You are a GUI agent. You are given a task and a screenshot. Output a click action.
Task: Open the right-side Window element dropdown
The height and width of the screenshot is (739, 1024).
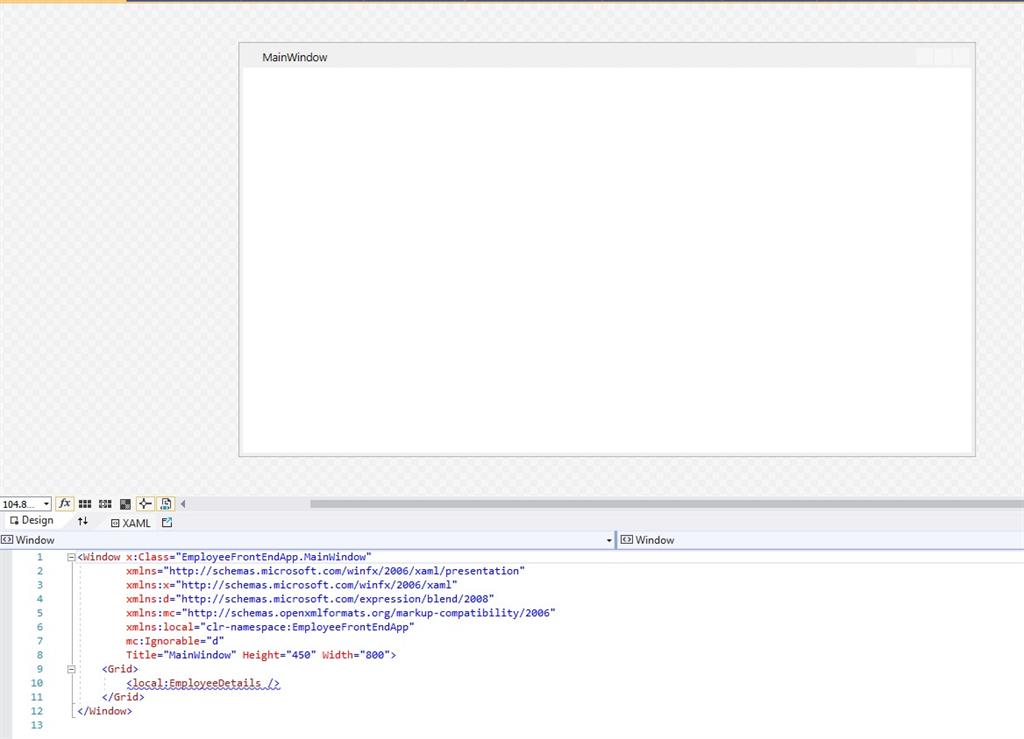[x=655, y=540]
